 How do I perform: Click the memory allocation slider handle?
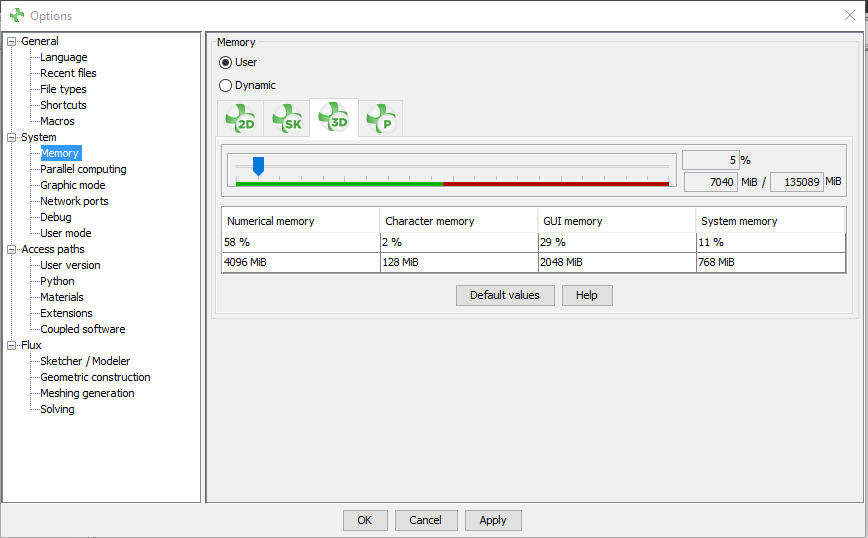[x=258, y=165]
